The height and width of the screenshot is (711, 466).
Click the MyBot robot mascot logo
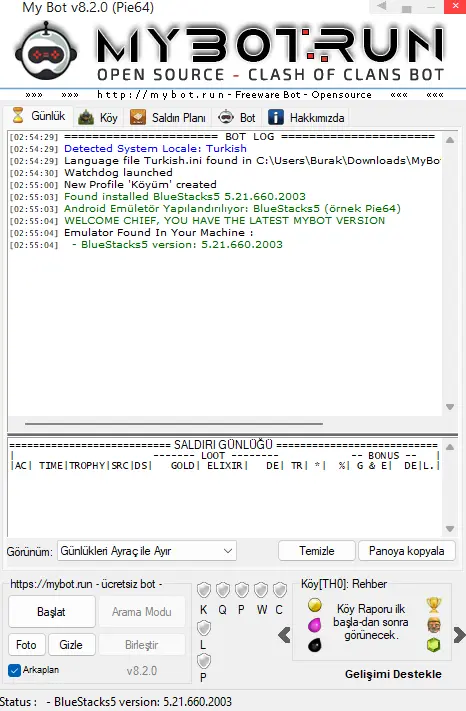(45, 51)
